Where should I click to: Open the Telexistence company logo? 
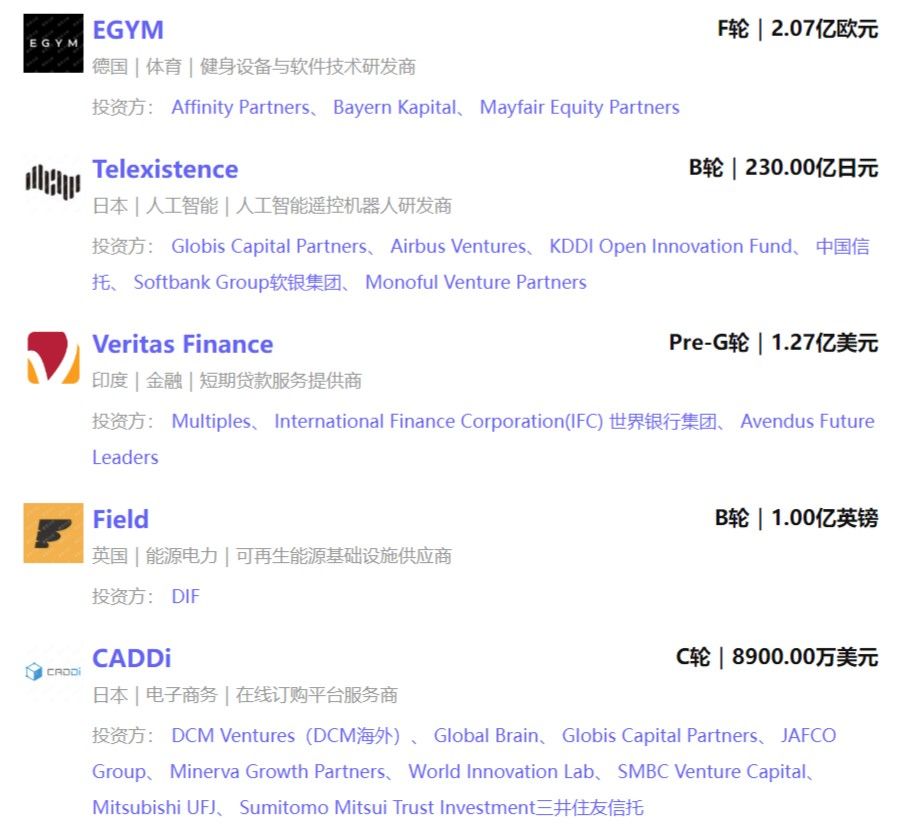53,182
